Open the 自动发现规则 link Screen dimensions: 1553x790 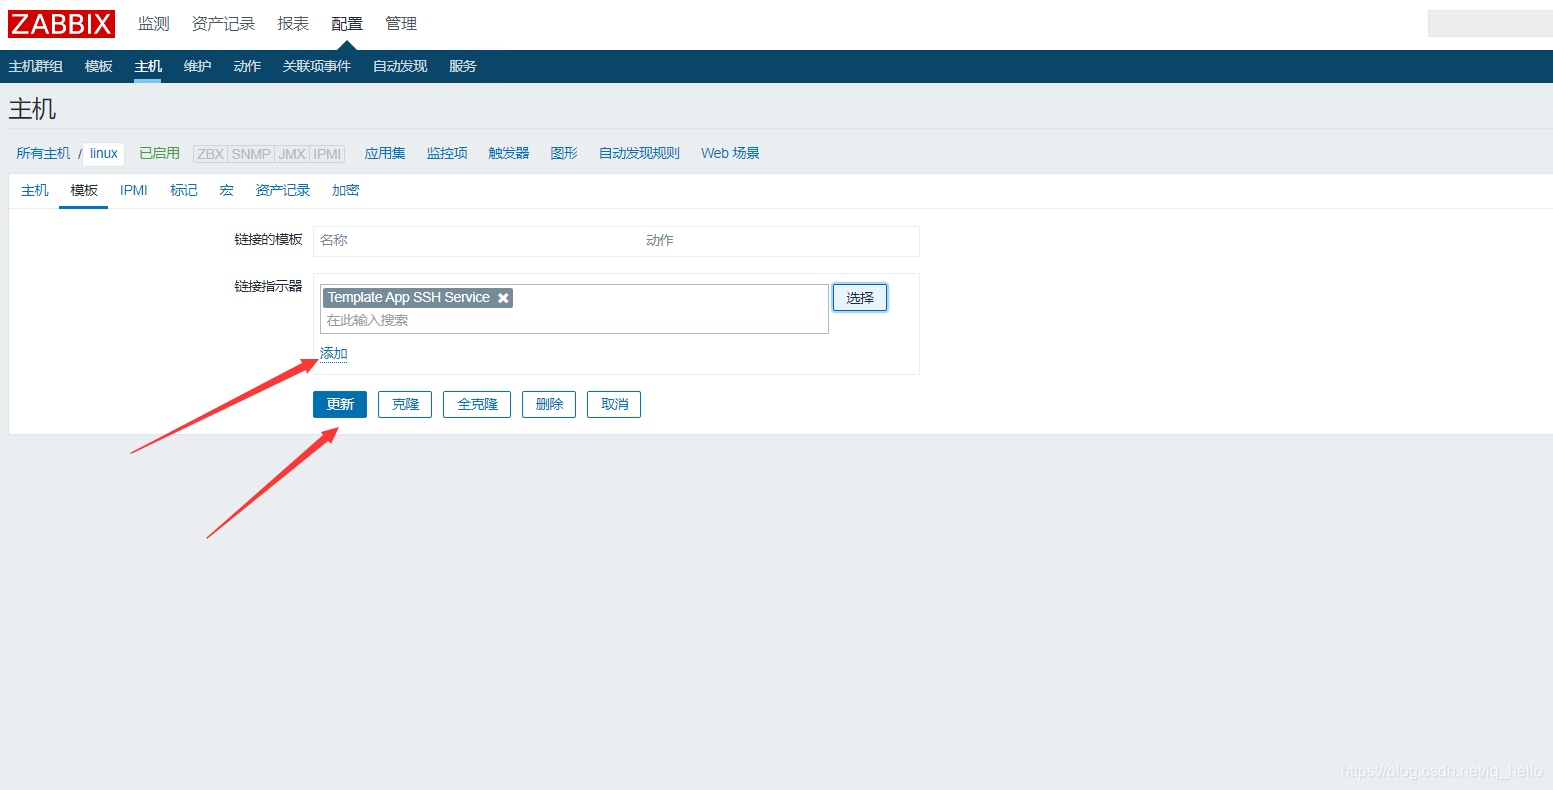(x=639, y=153)
